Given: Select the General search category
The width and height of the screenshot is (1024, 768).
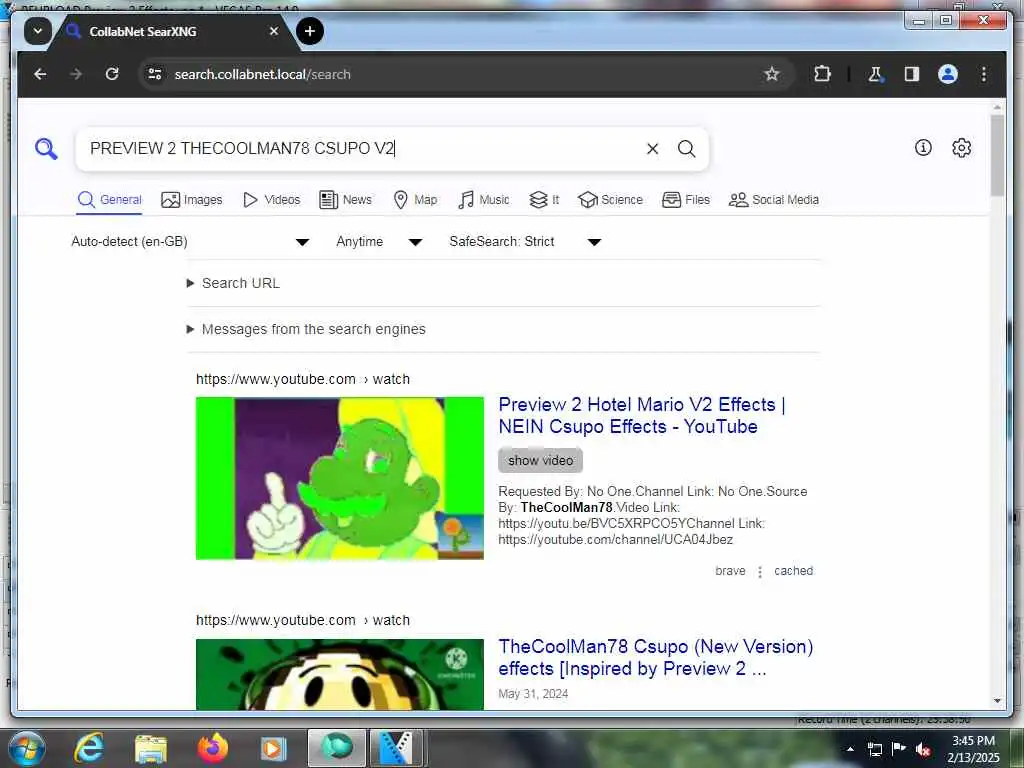Looking at the screenshot, I should pos(109,200).
